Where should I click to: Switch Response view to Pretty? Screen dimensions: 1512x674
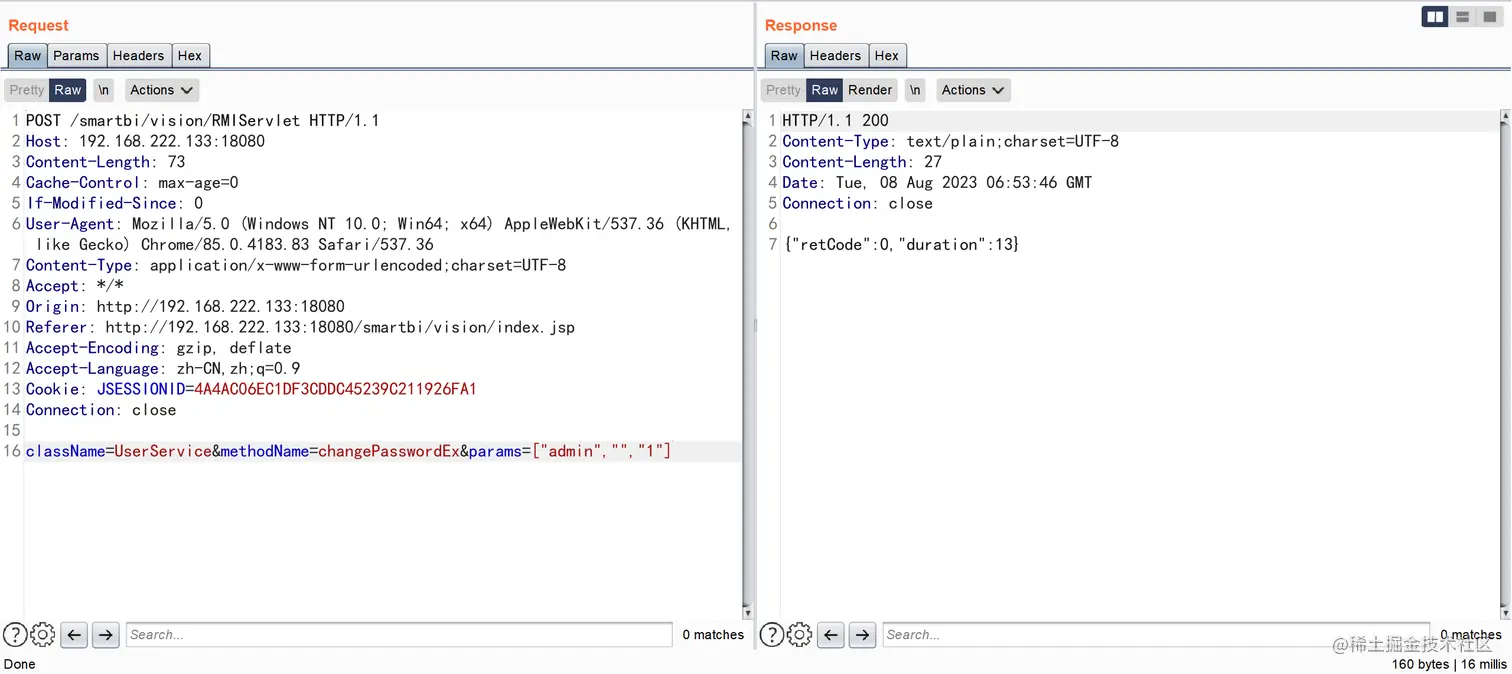click(783, 90)
